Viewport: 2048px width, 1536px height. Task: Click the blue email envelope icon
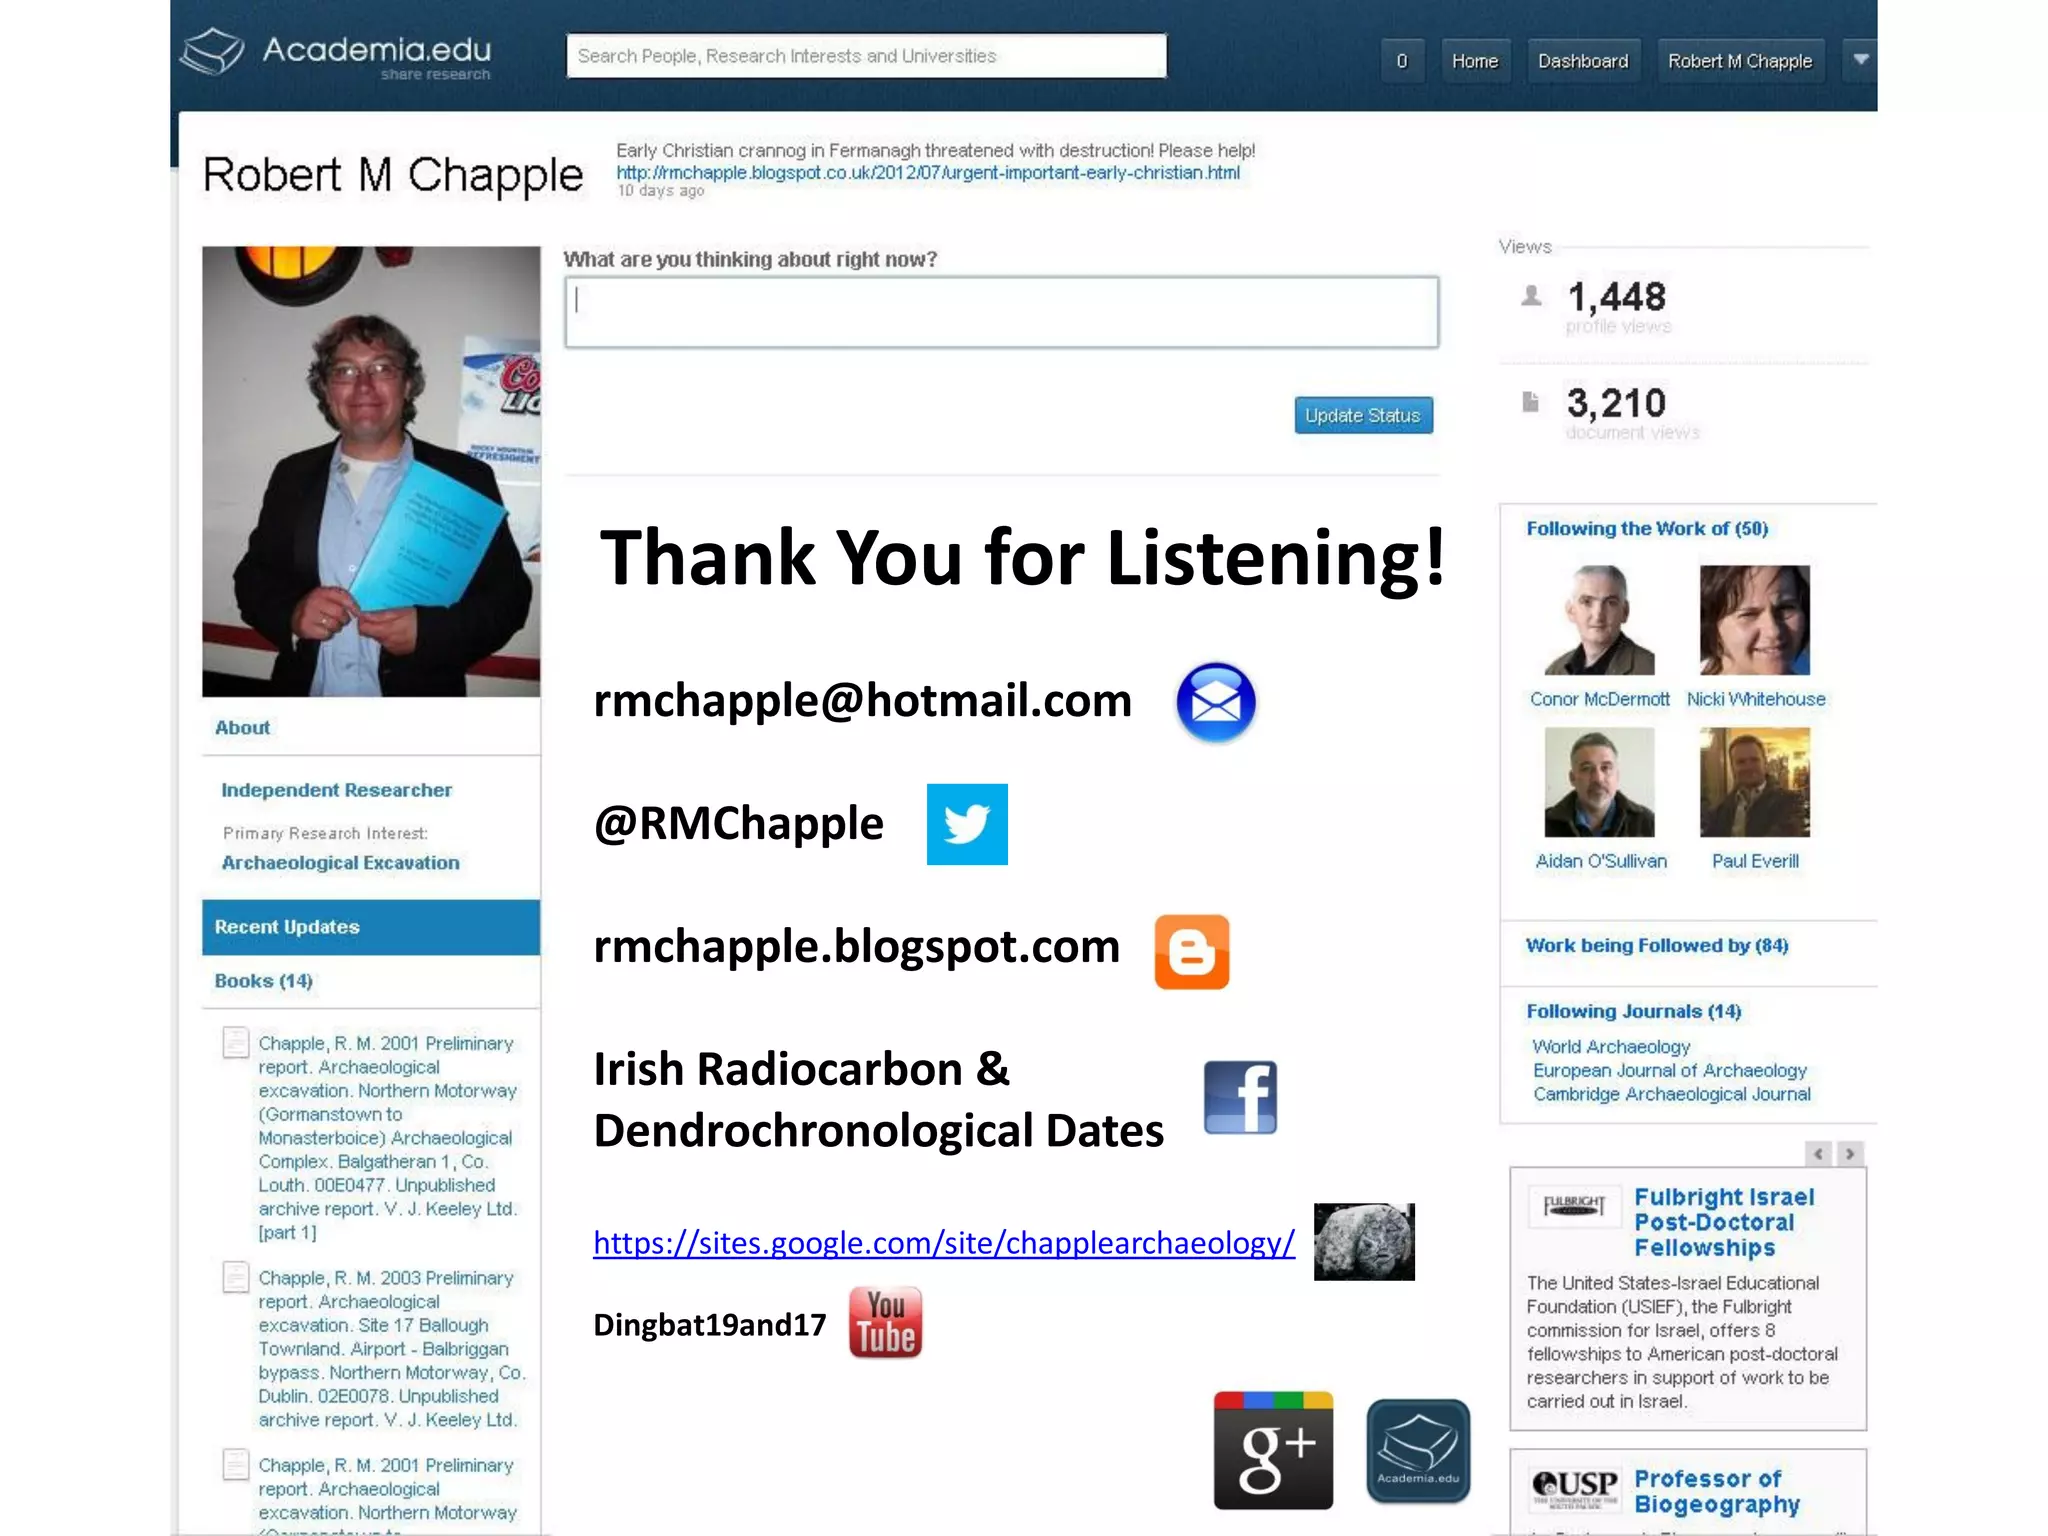1215,702
